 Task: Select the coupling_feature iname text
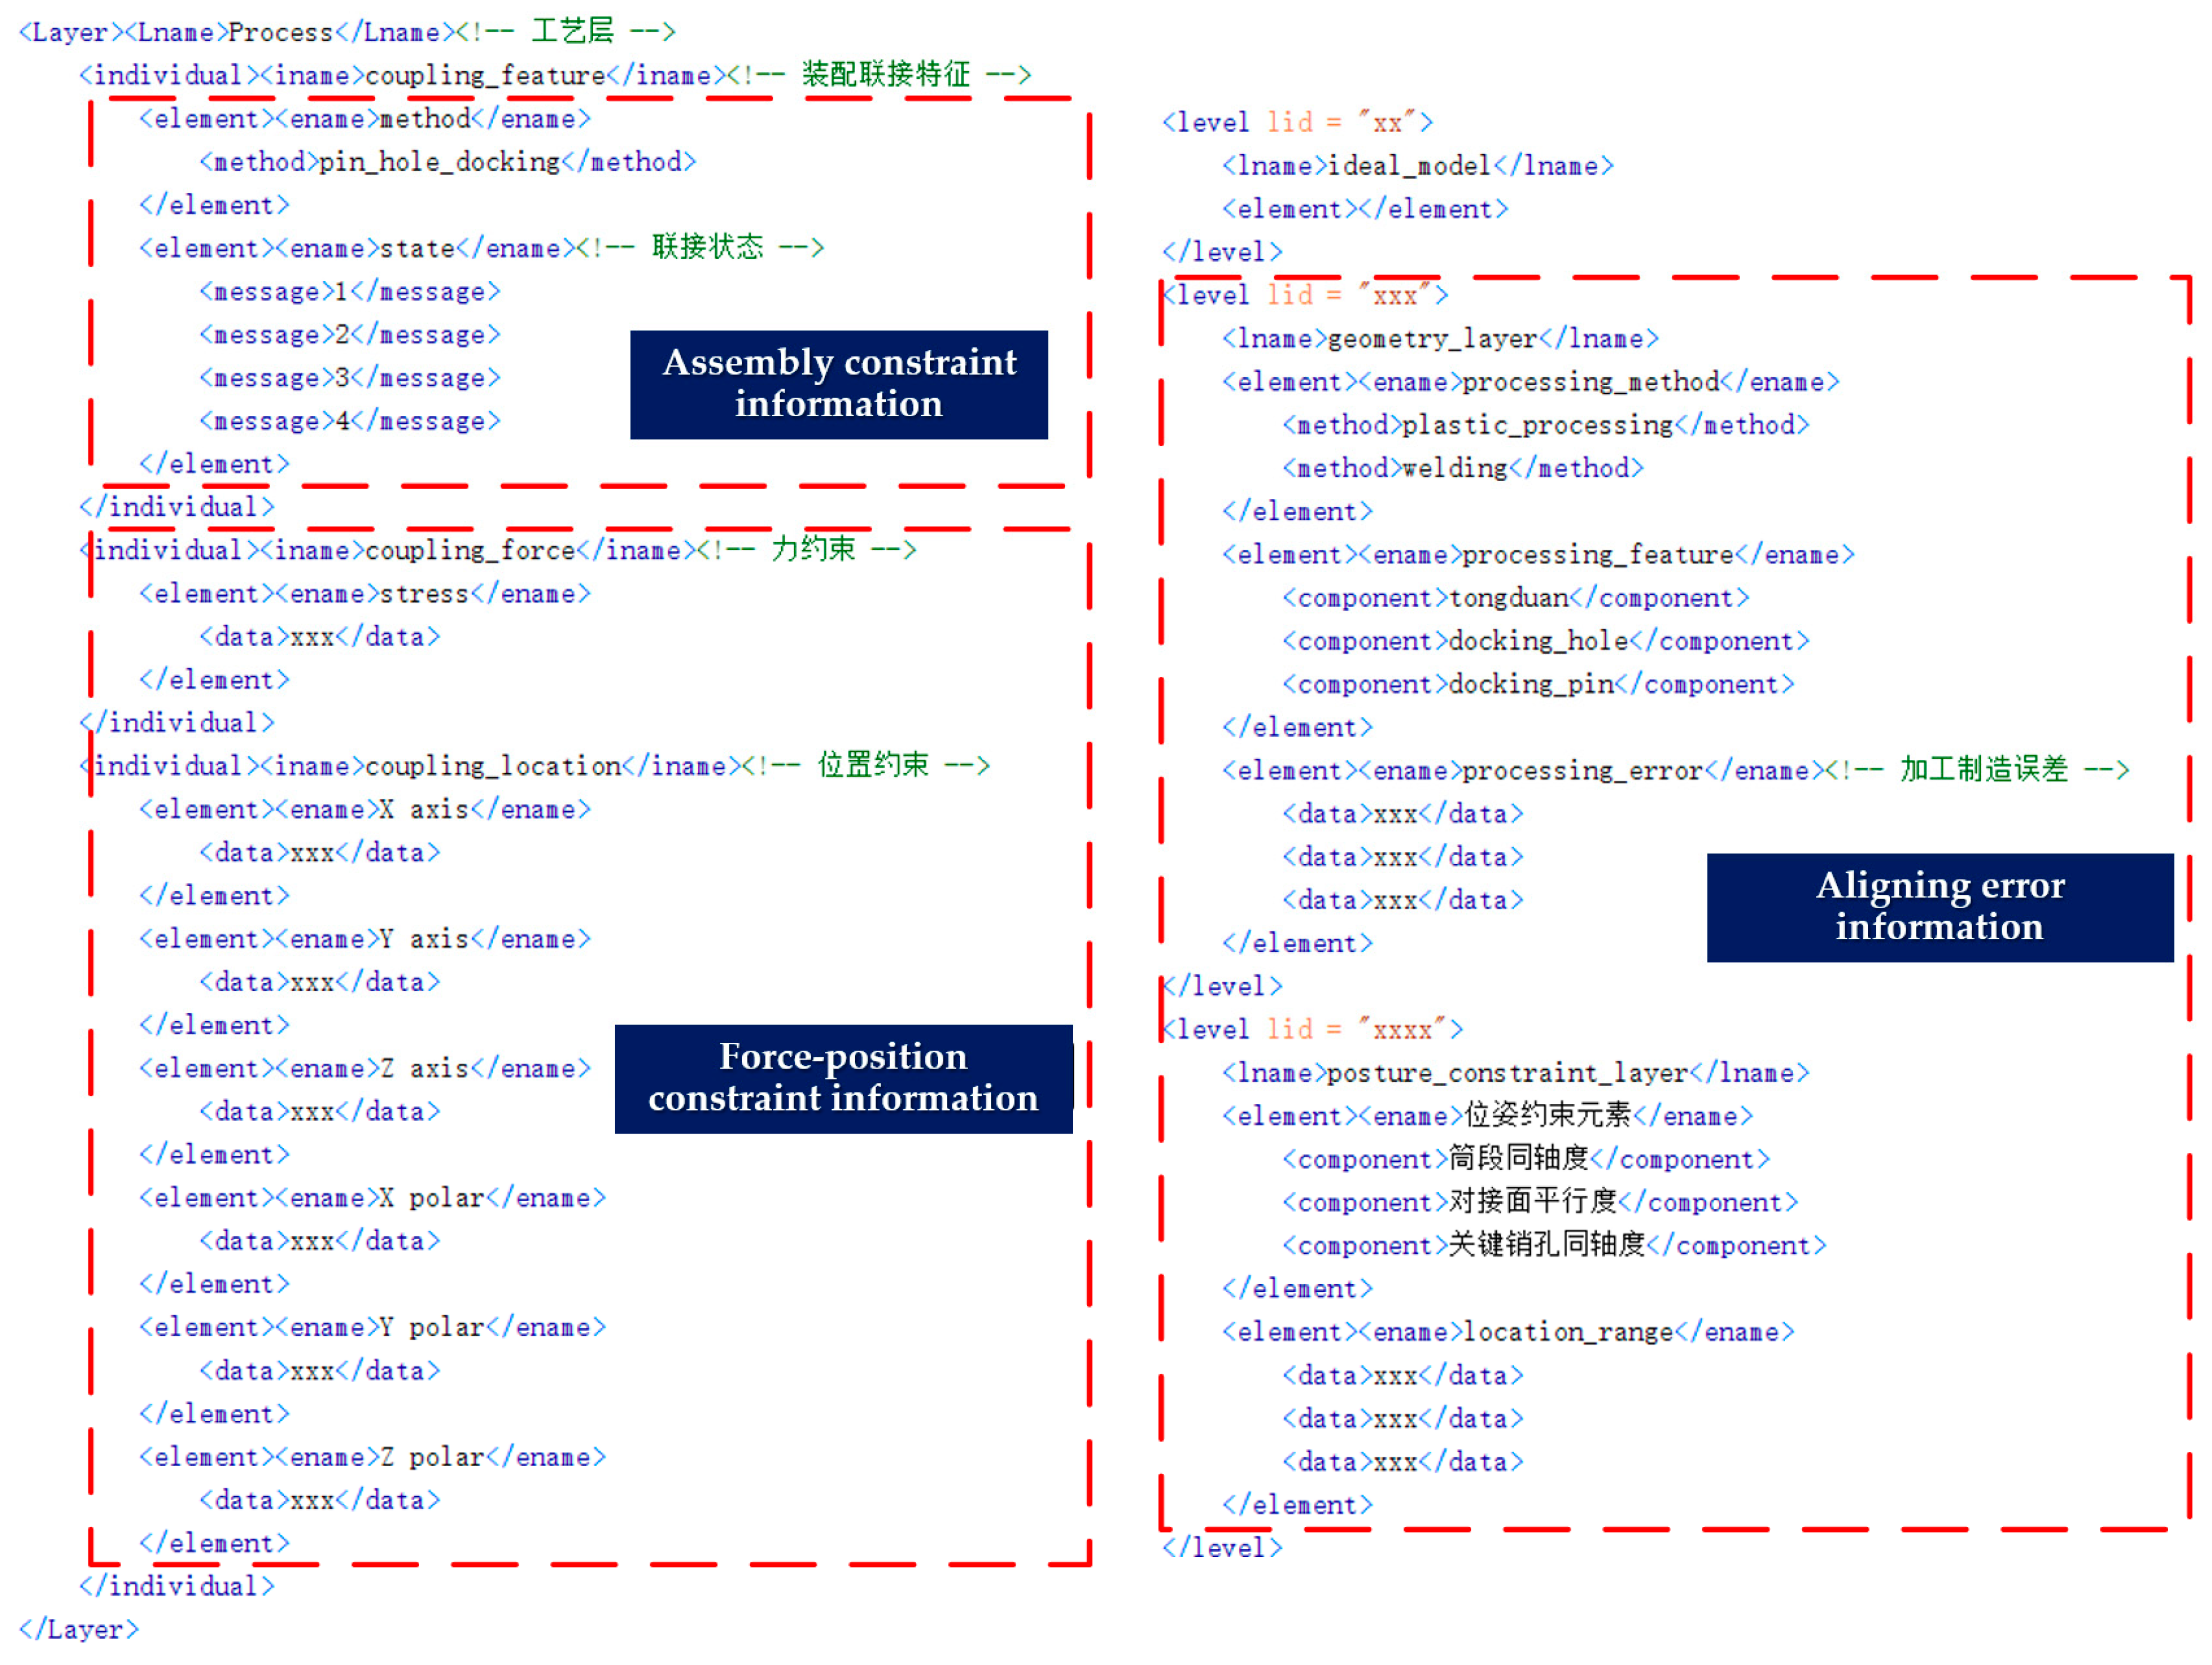[485, 76]
